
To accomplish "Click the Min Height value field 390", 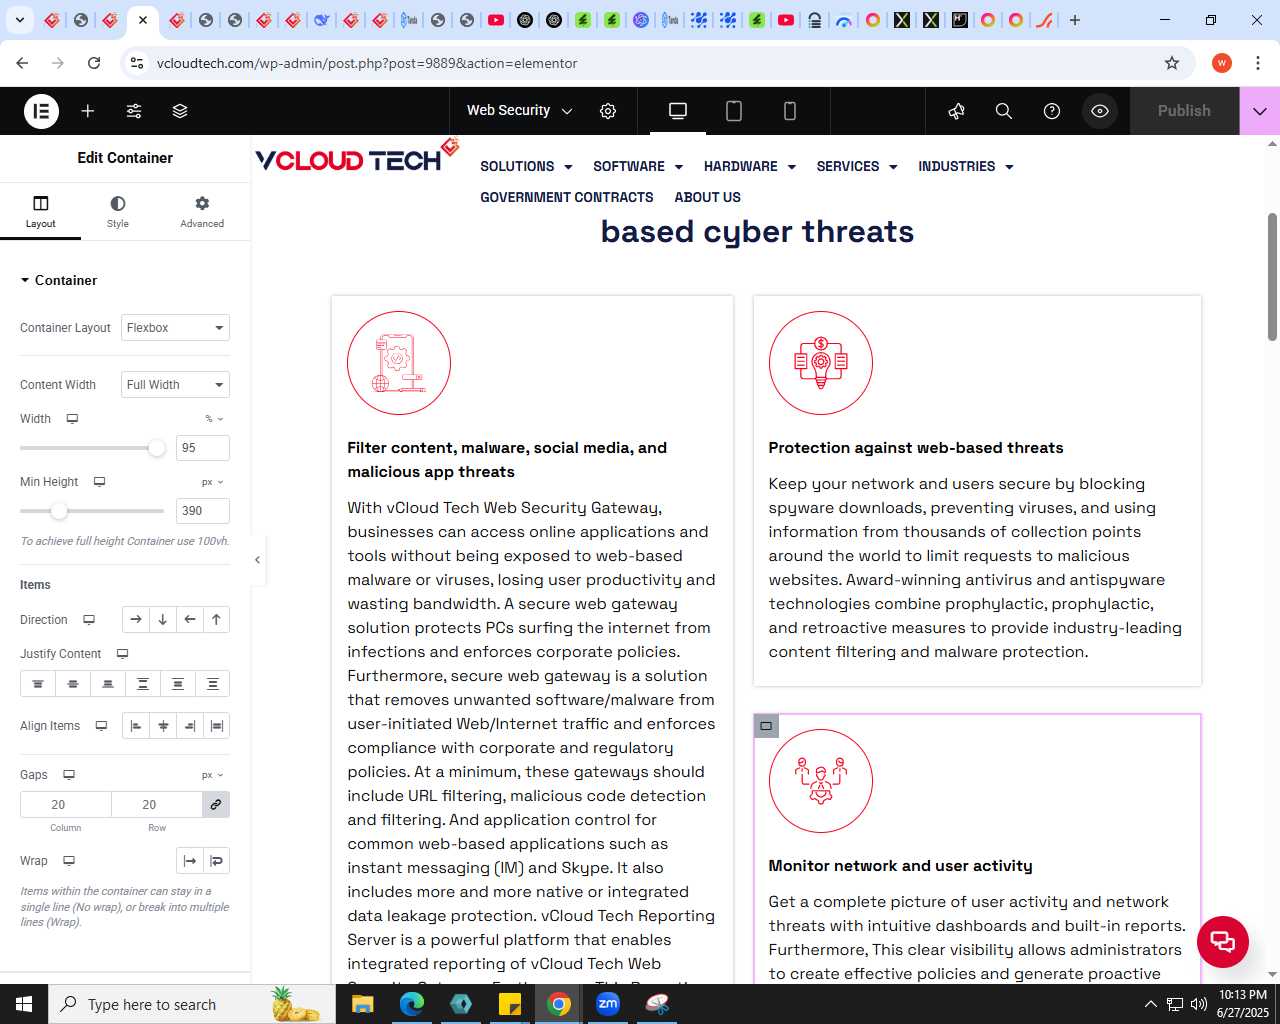I will [x=203, y=511].
